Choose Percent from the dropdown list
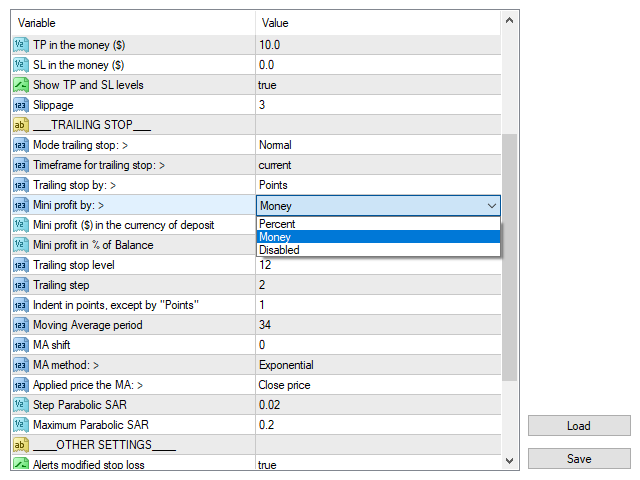This screenshot has width=640, height=480. point(378,224)
